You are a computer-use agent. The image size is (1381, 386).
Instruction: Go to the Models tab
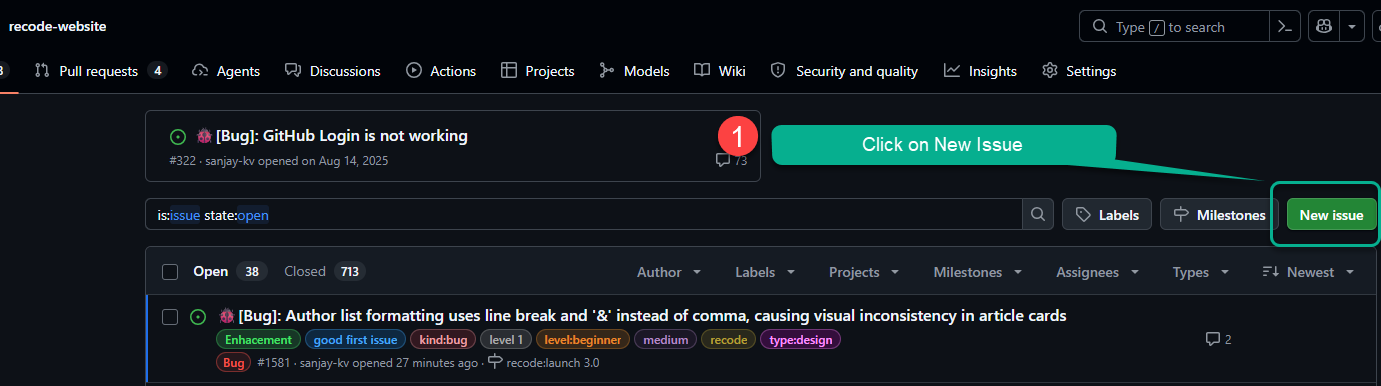(634, 71)
